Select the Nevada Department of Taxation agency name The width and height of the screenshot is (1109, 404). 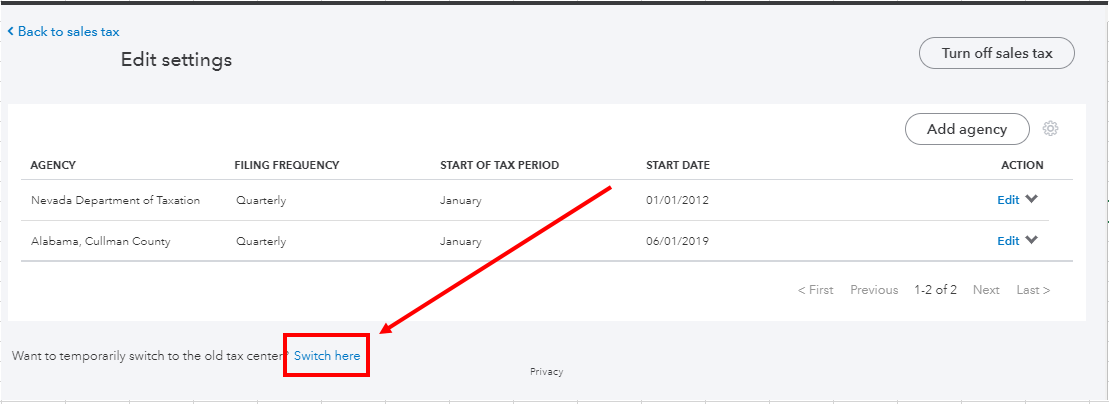coord(115,200)
